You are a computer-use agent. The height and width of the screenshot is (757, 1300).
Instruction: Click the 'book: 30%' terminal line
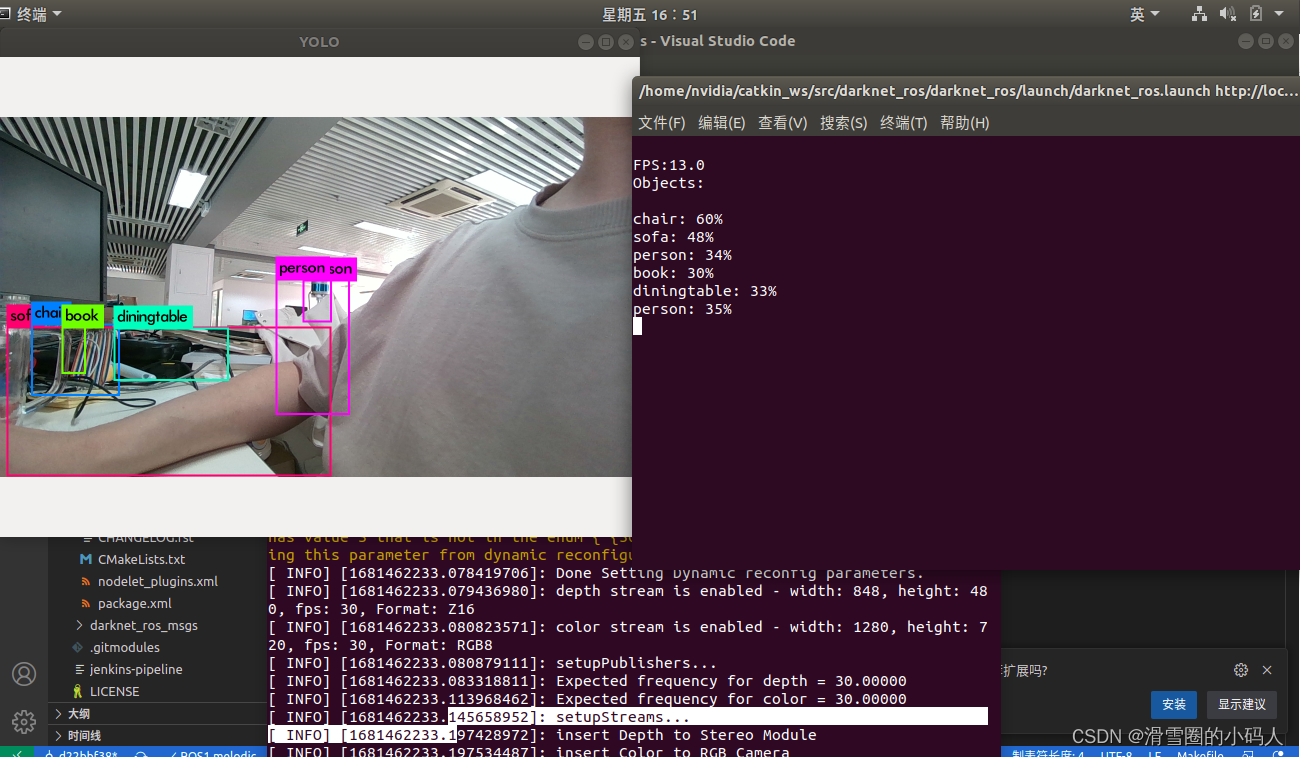tap(673, 273)
